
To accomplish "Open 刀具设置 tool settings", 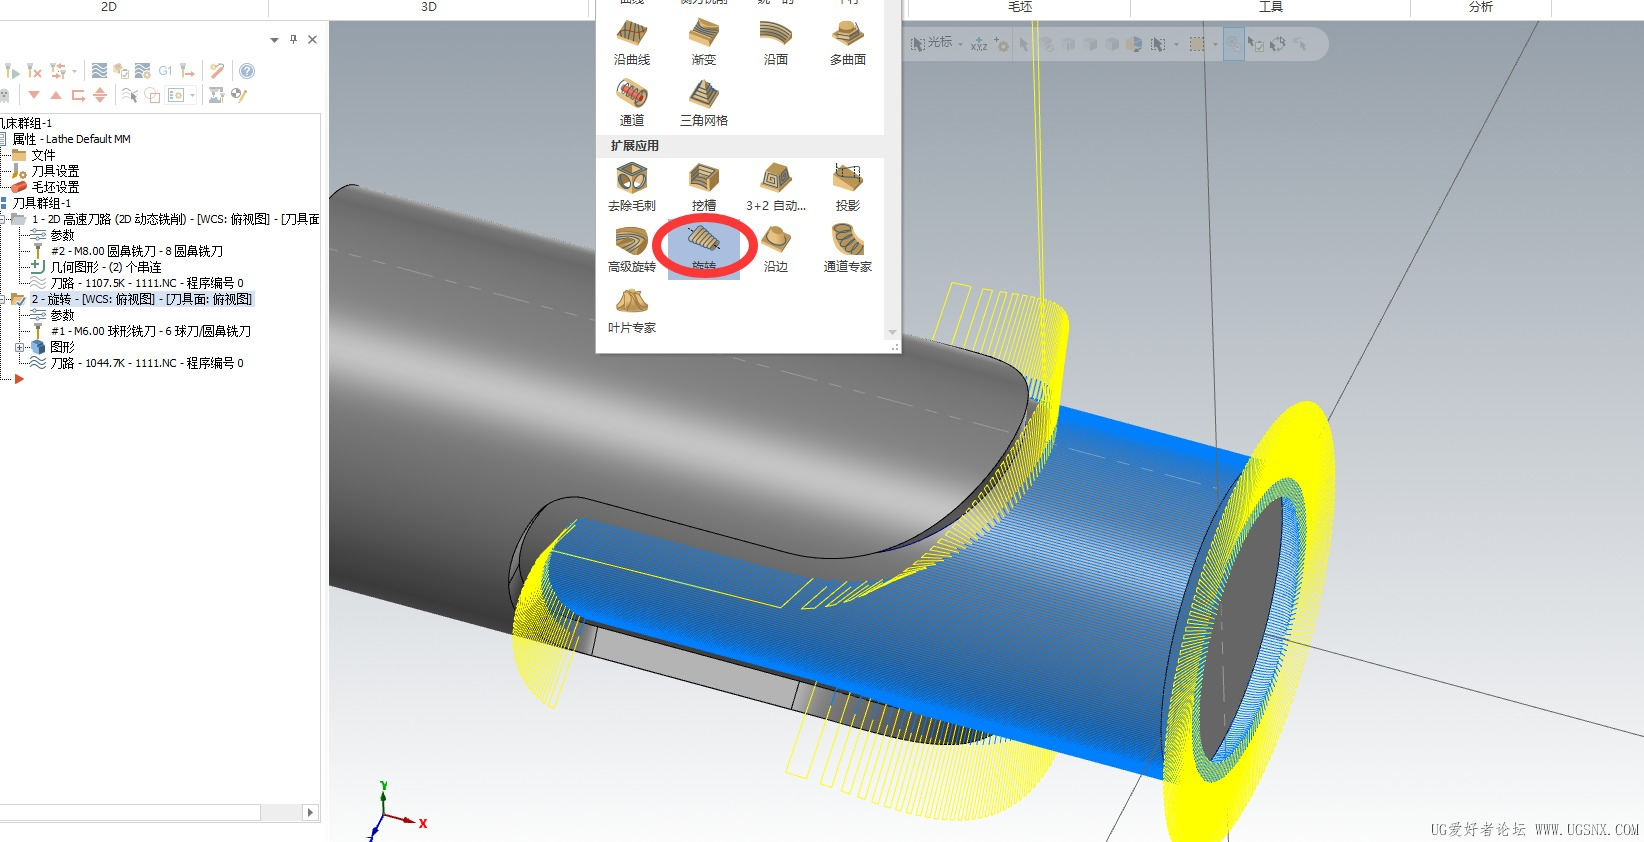I will (x=55, y=171).
